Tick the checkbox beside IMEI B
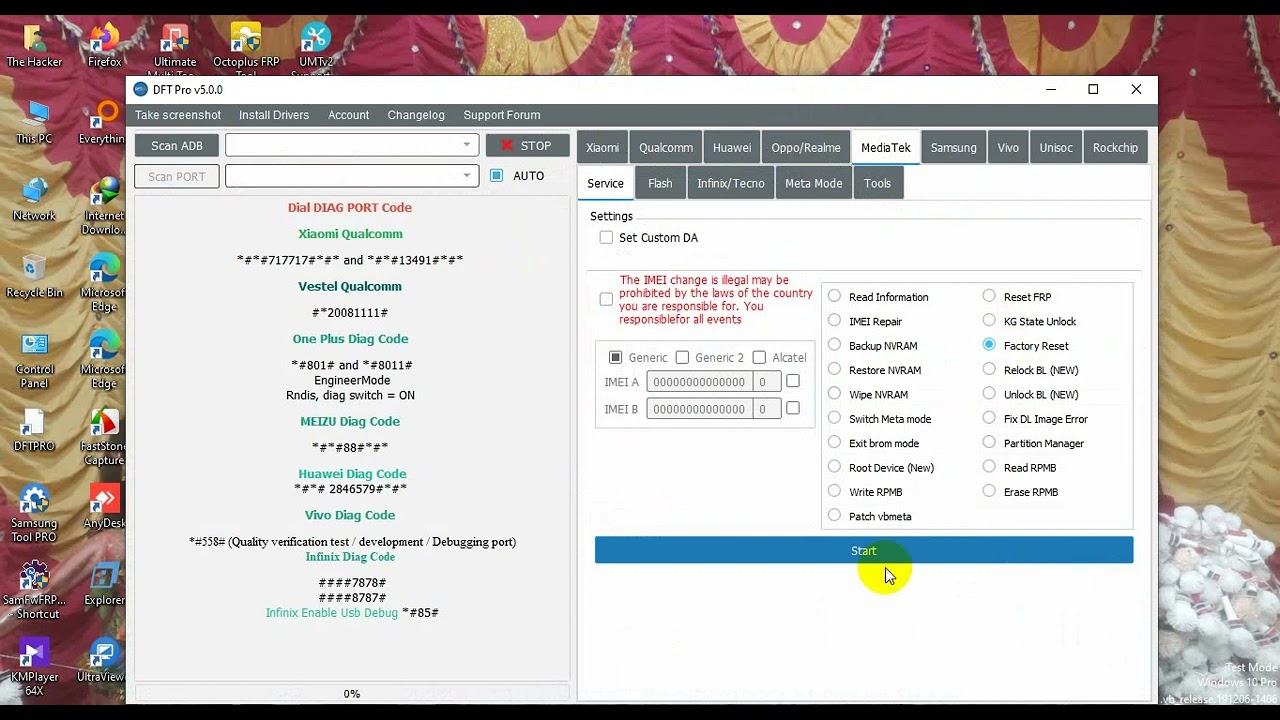 click(793, 408)
